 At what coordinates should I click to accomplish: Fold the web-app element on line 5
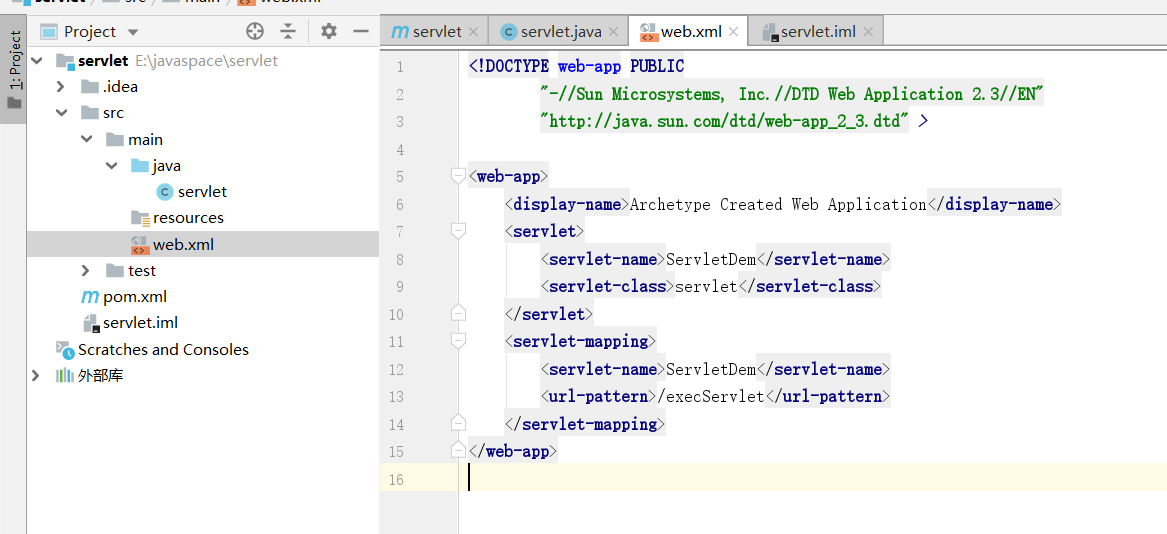(x=458, y=177)
